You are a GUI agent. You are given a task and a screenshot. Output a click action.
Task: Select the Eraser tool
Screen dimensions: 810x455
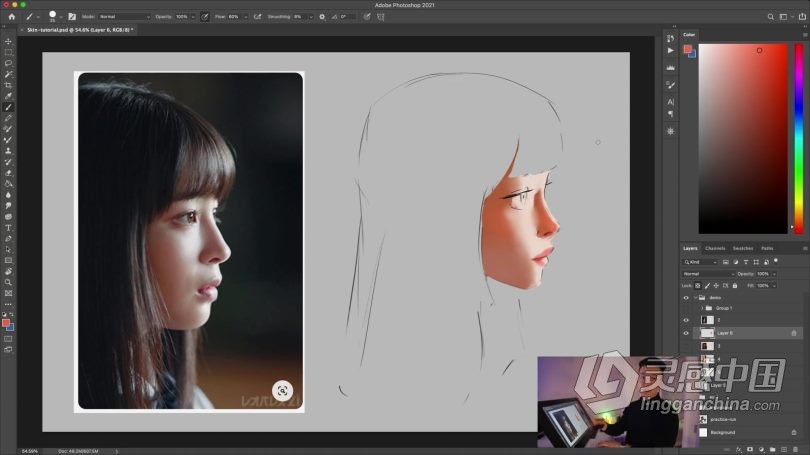(8, 173)
